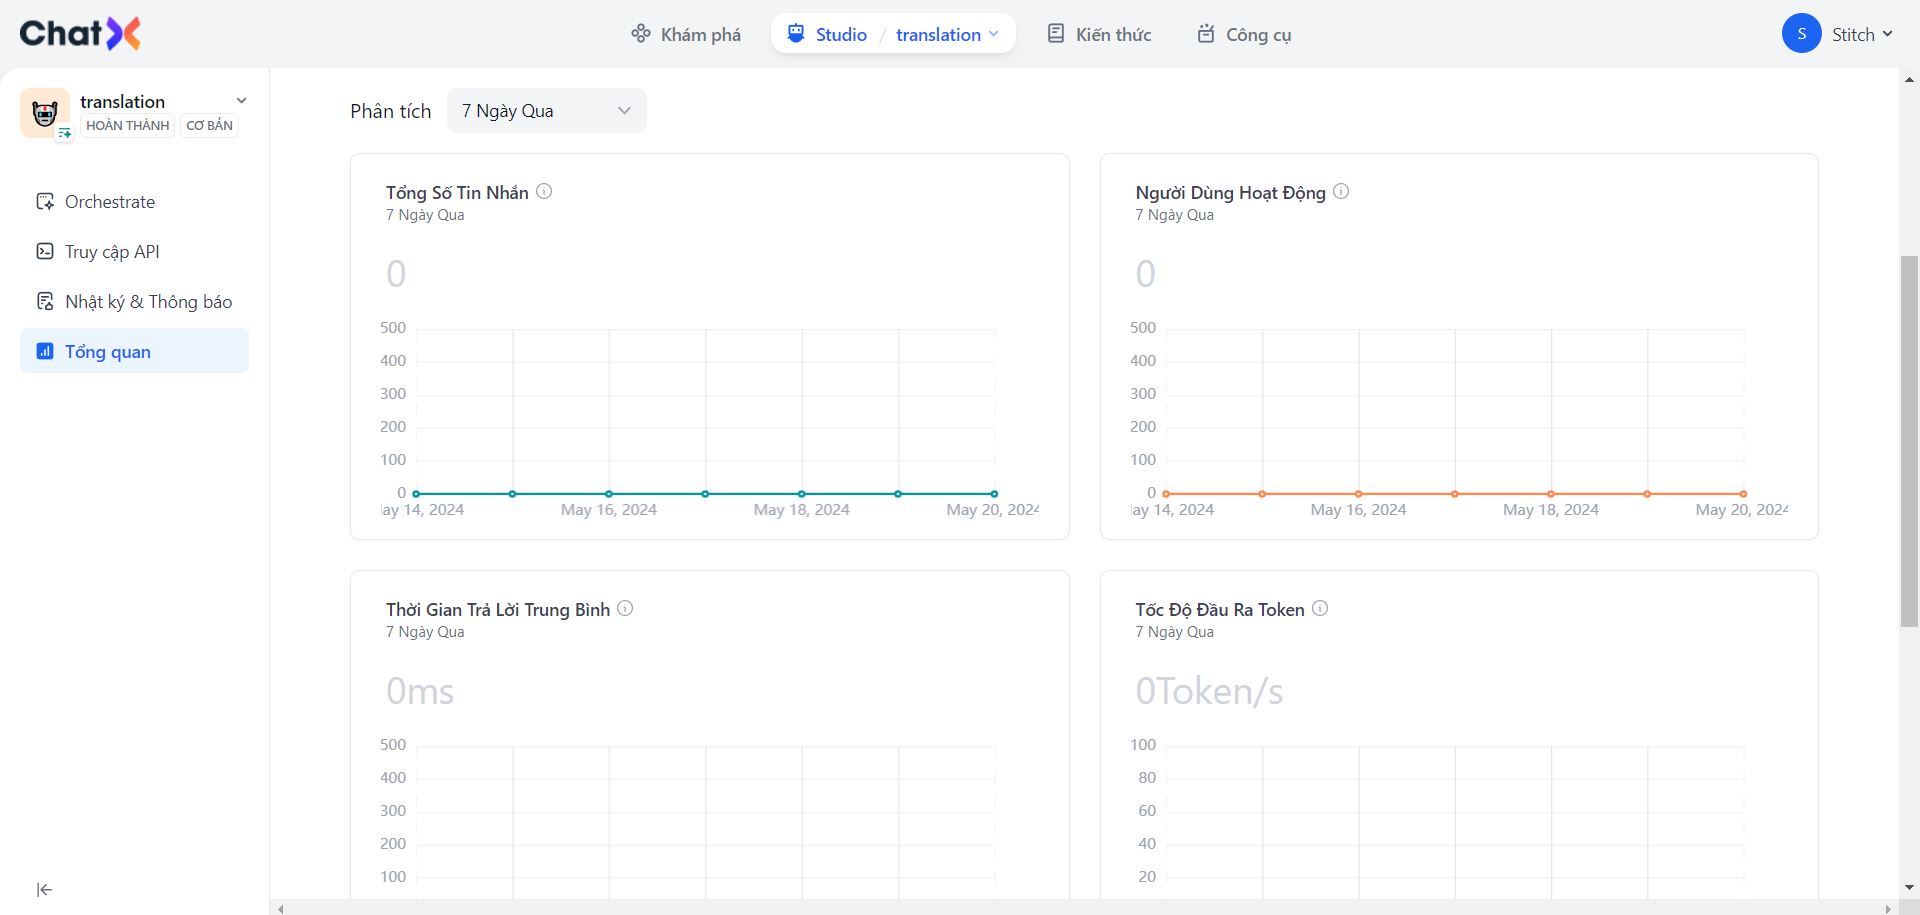This screenshot has height=915, width=1920.
Task: Click info icon beside Tổng Số Tin Nhắn
Action: coord(544,191)
